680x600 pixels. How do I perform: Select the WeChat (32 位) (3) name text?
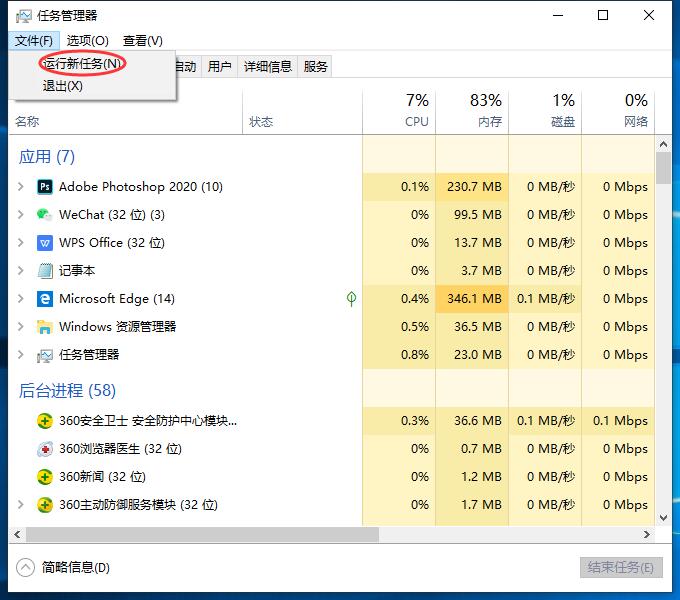coord(112,215)
